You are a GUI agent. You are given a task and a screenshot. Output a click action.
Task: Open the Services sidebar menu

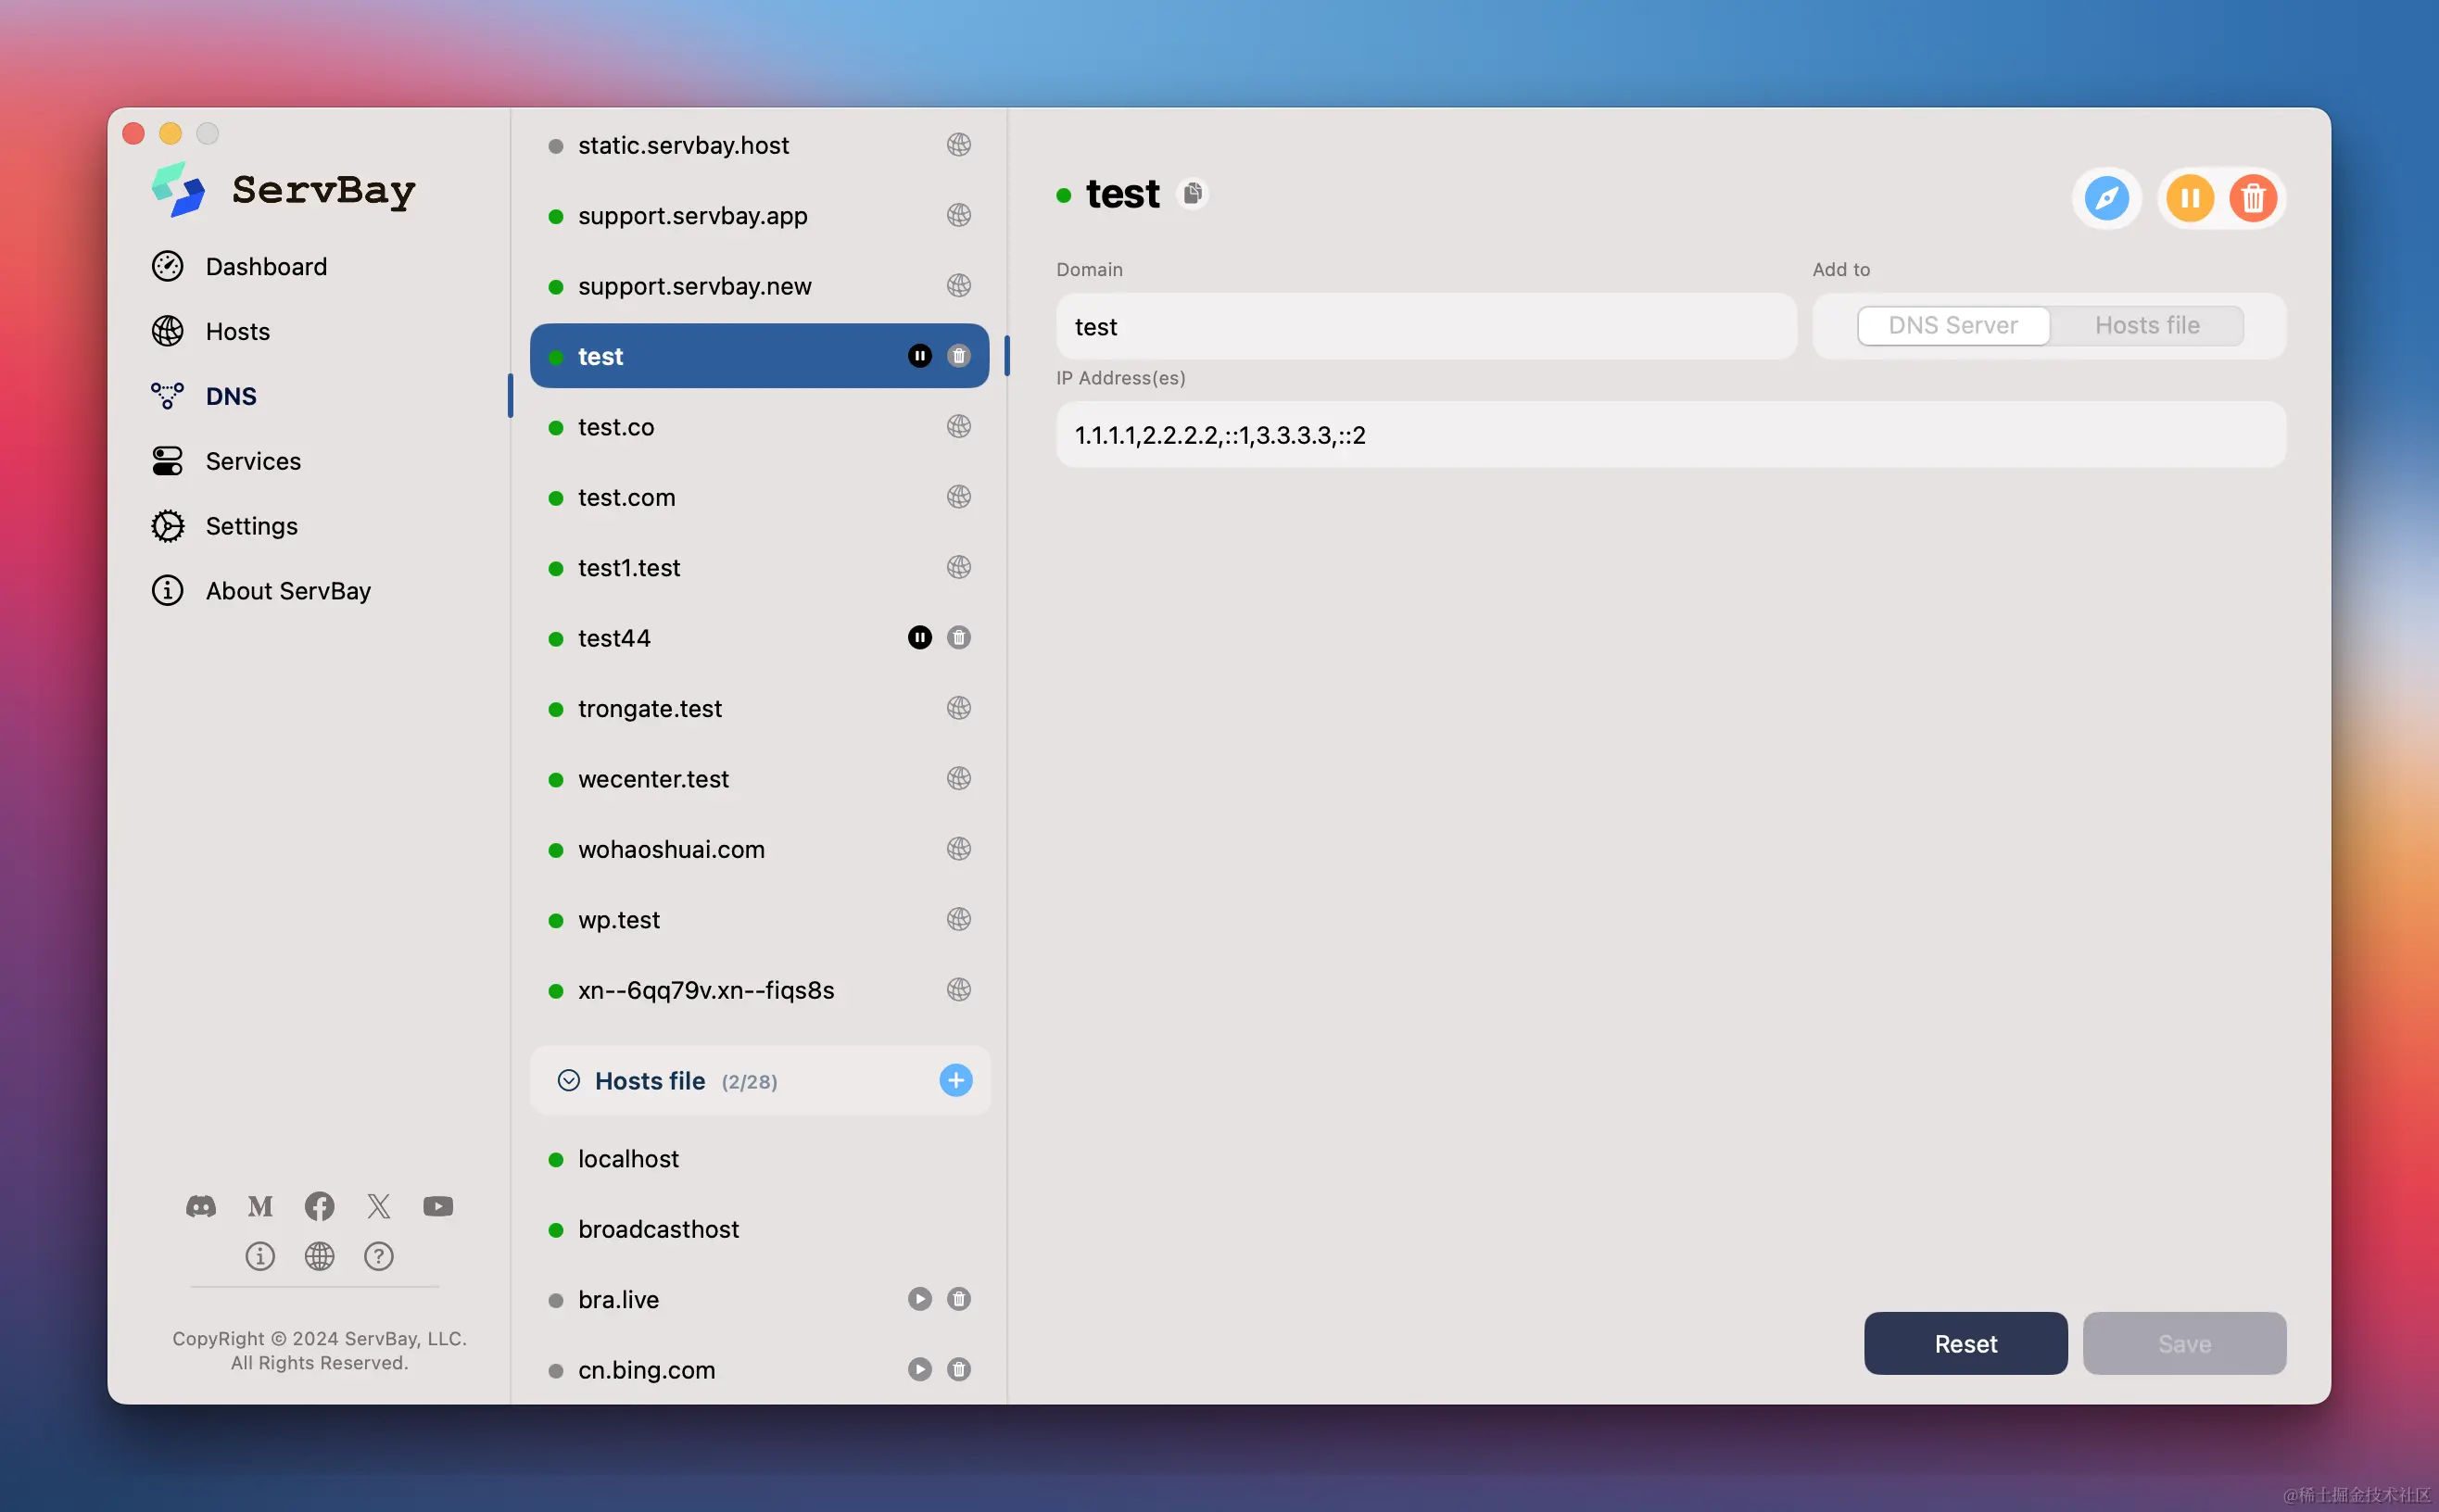[x=253, y=461]
